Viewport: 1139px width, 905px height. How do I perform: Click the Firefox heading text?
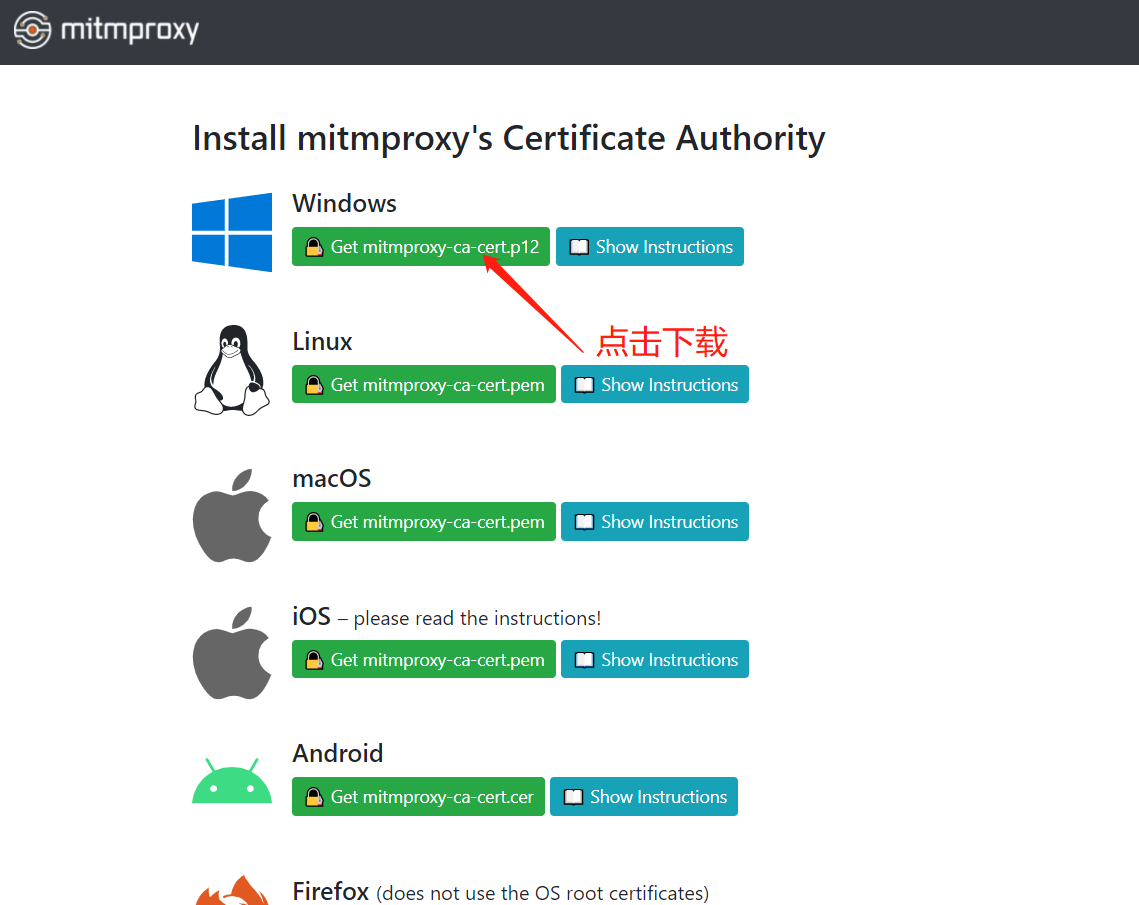[x=331, y=891]
